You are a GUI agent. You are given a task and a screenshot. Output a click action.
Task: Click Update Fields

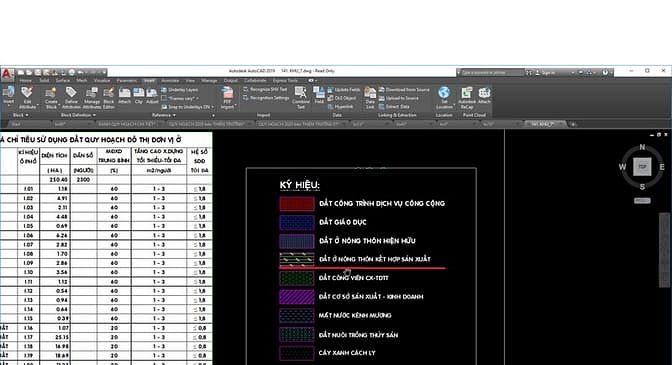[344, 90]
